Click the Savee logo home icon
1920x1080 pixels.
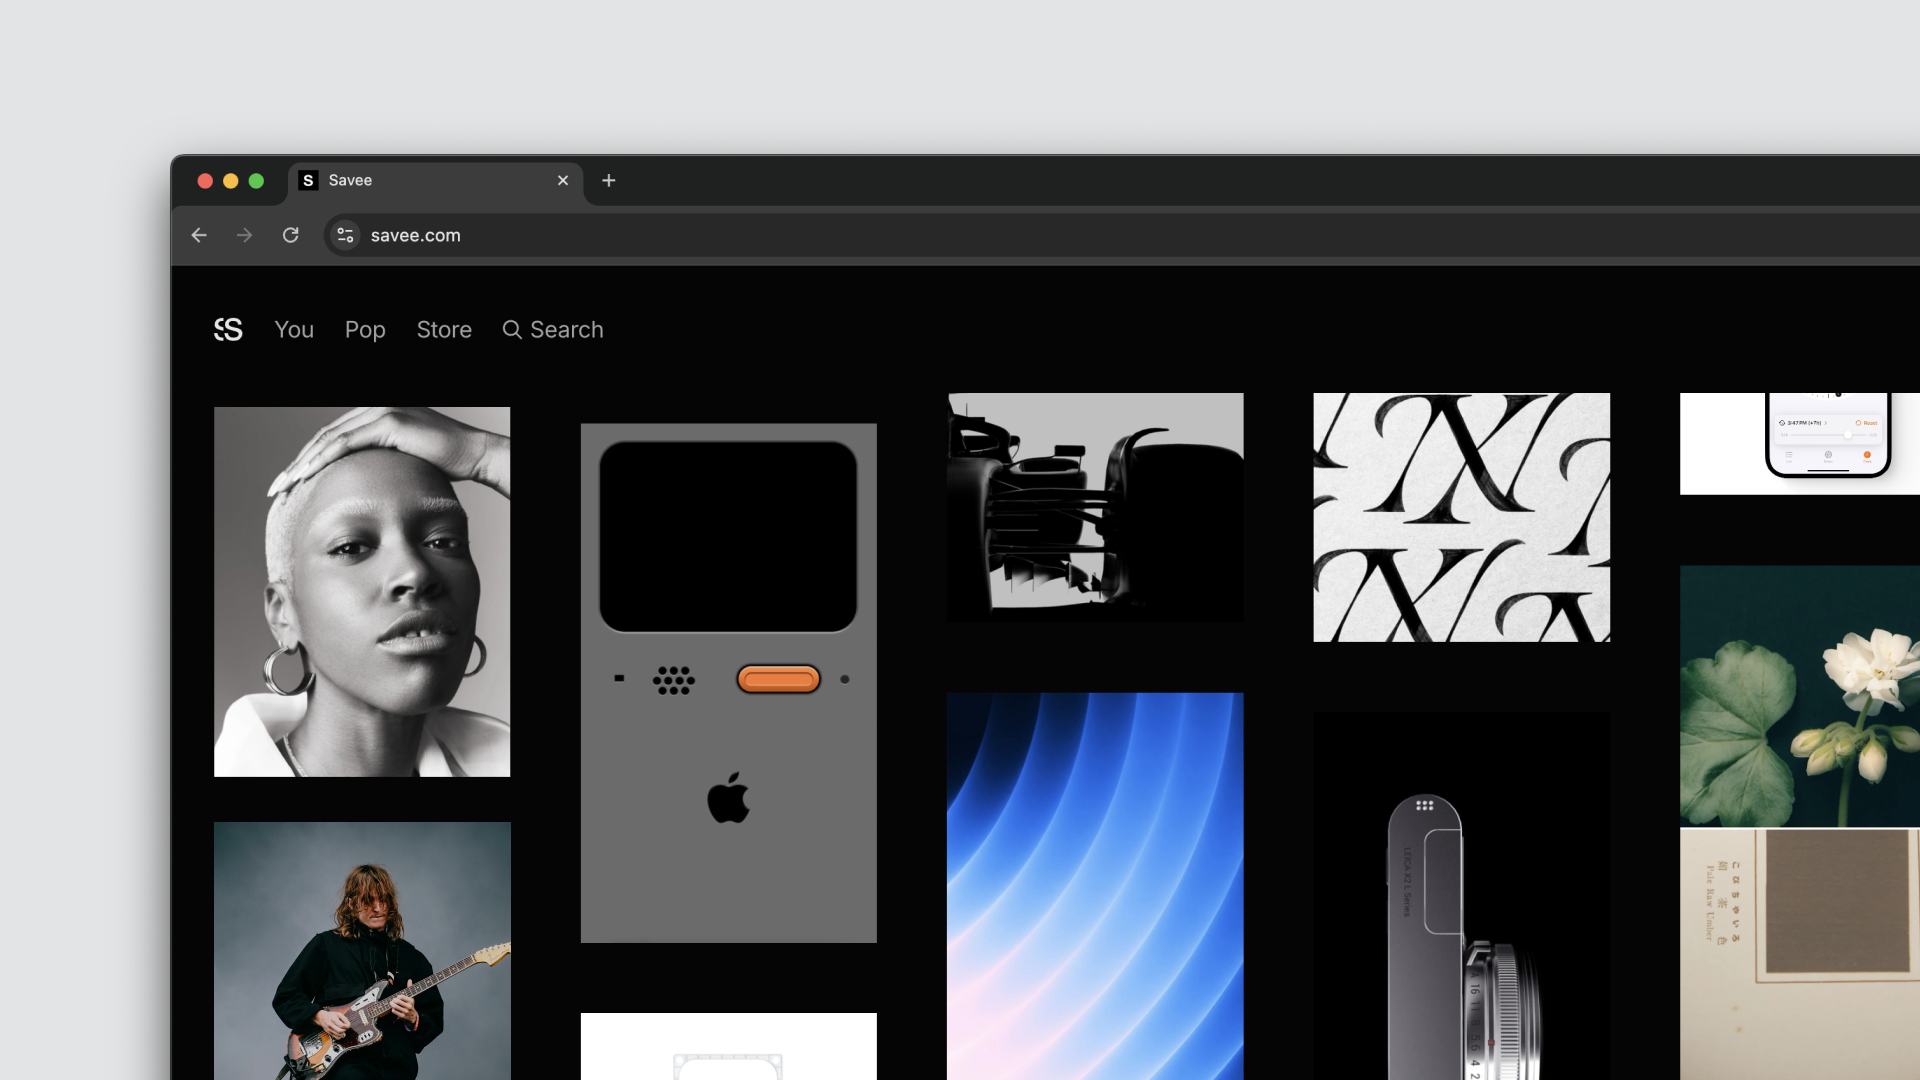pos(228,330)
